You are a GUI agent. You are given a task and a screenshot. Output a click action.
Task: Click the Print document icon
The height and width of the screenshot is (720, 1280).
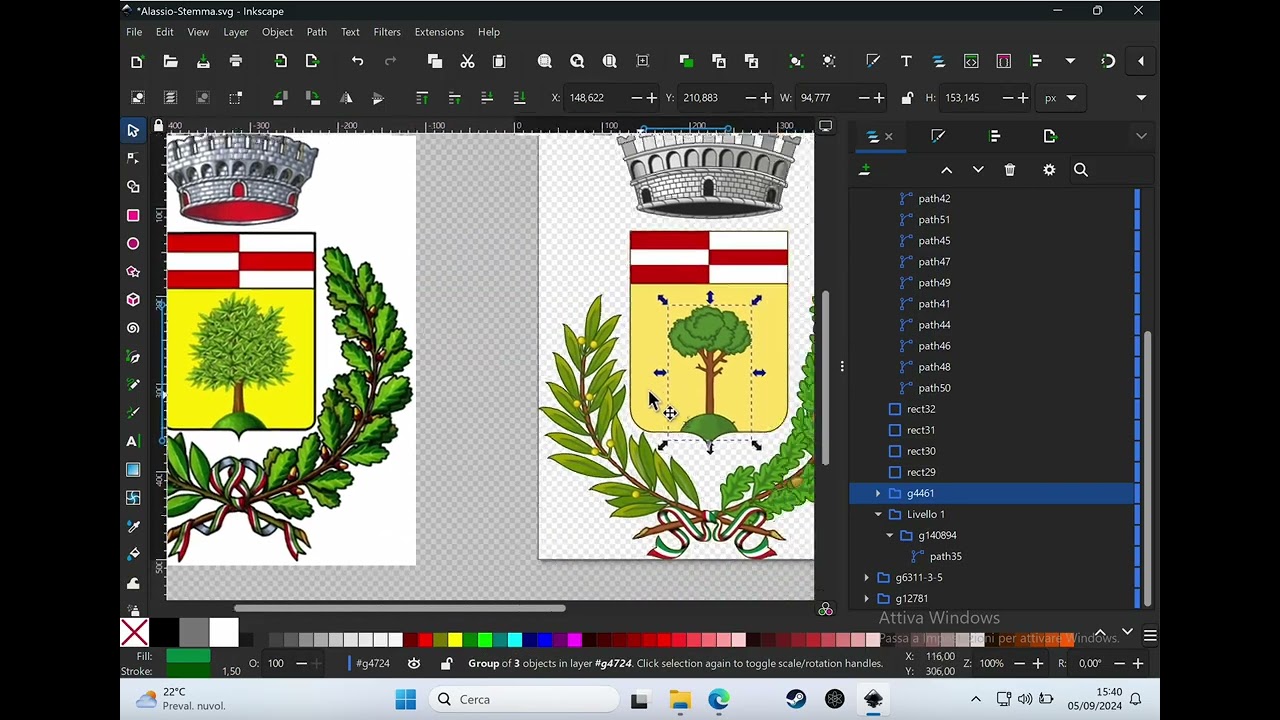tap(236, 61)
